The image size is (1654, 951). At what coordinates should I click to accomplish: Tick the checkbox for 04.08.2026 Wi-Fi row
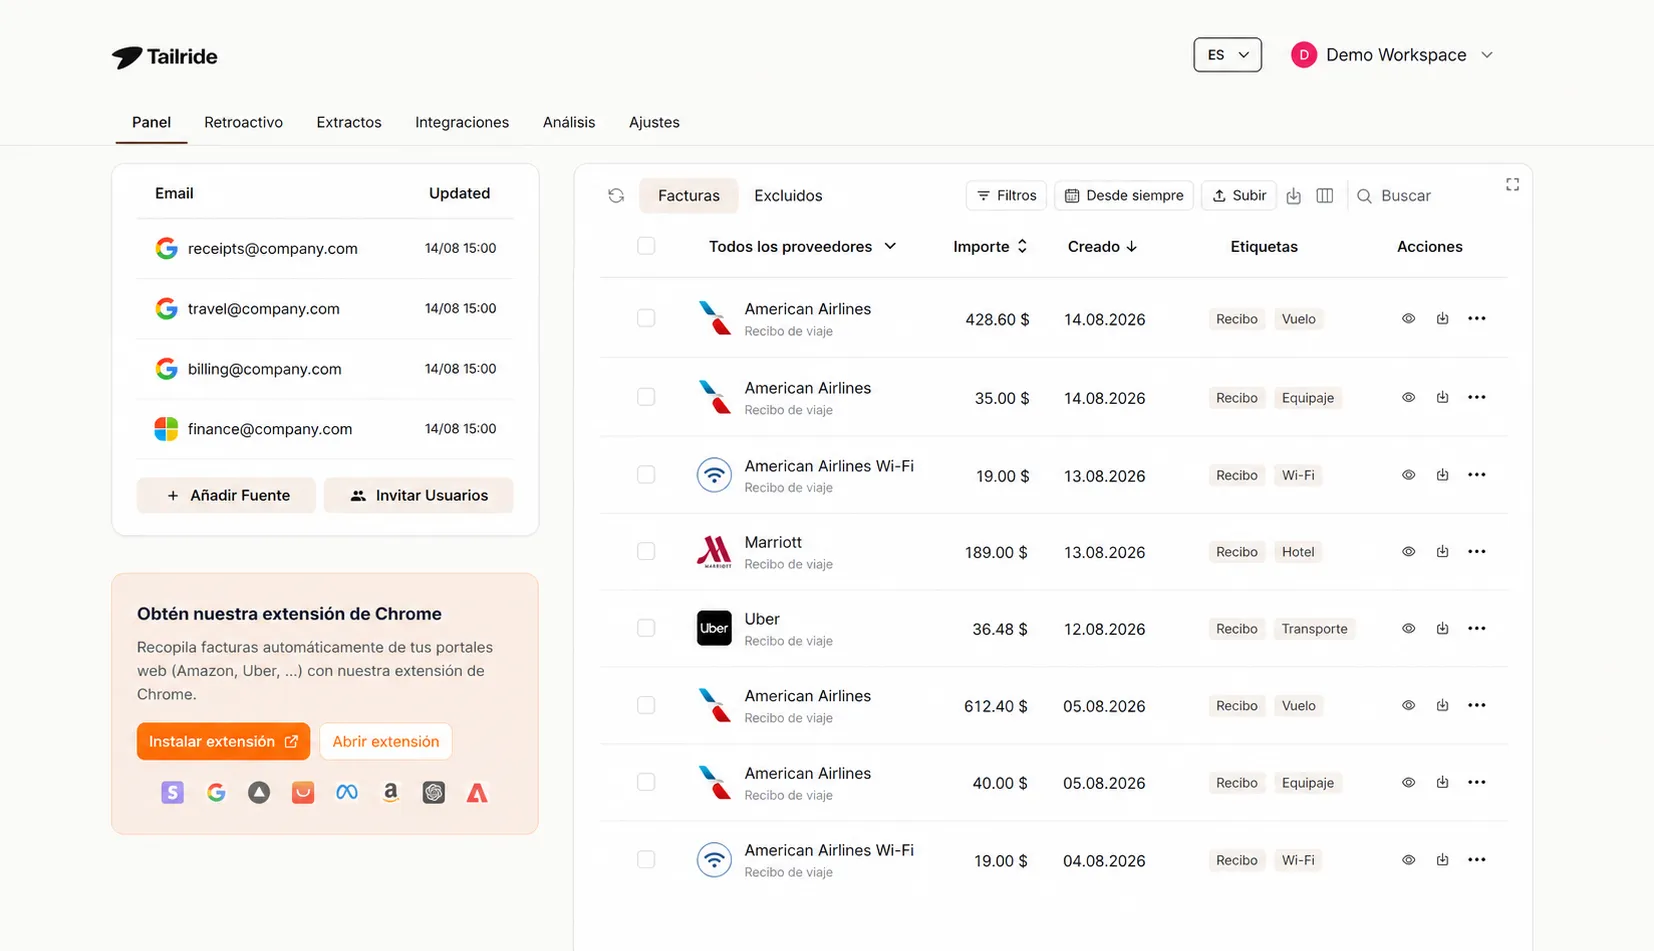click(x=646, y=859)
